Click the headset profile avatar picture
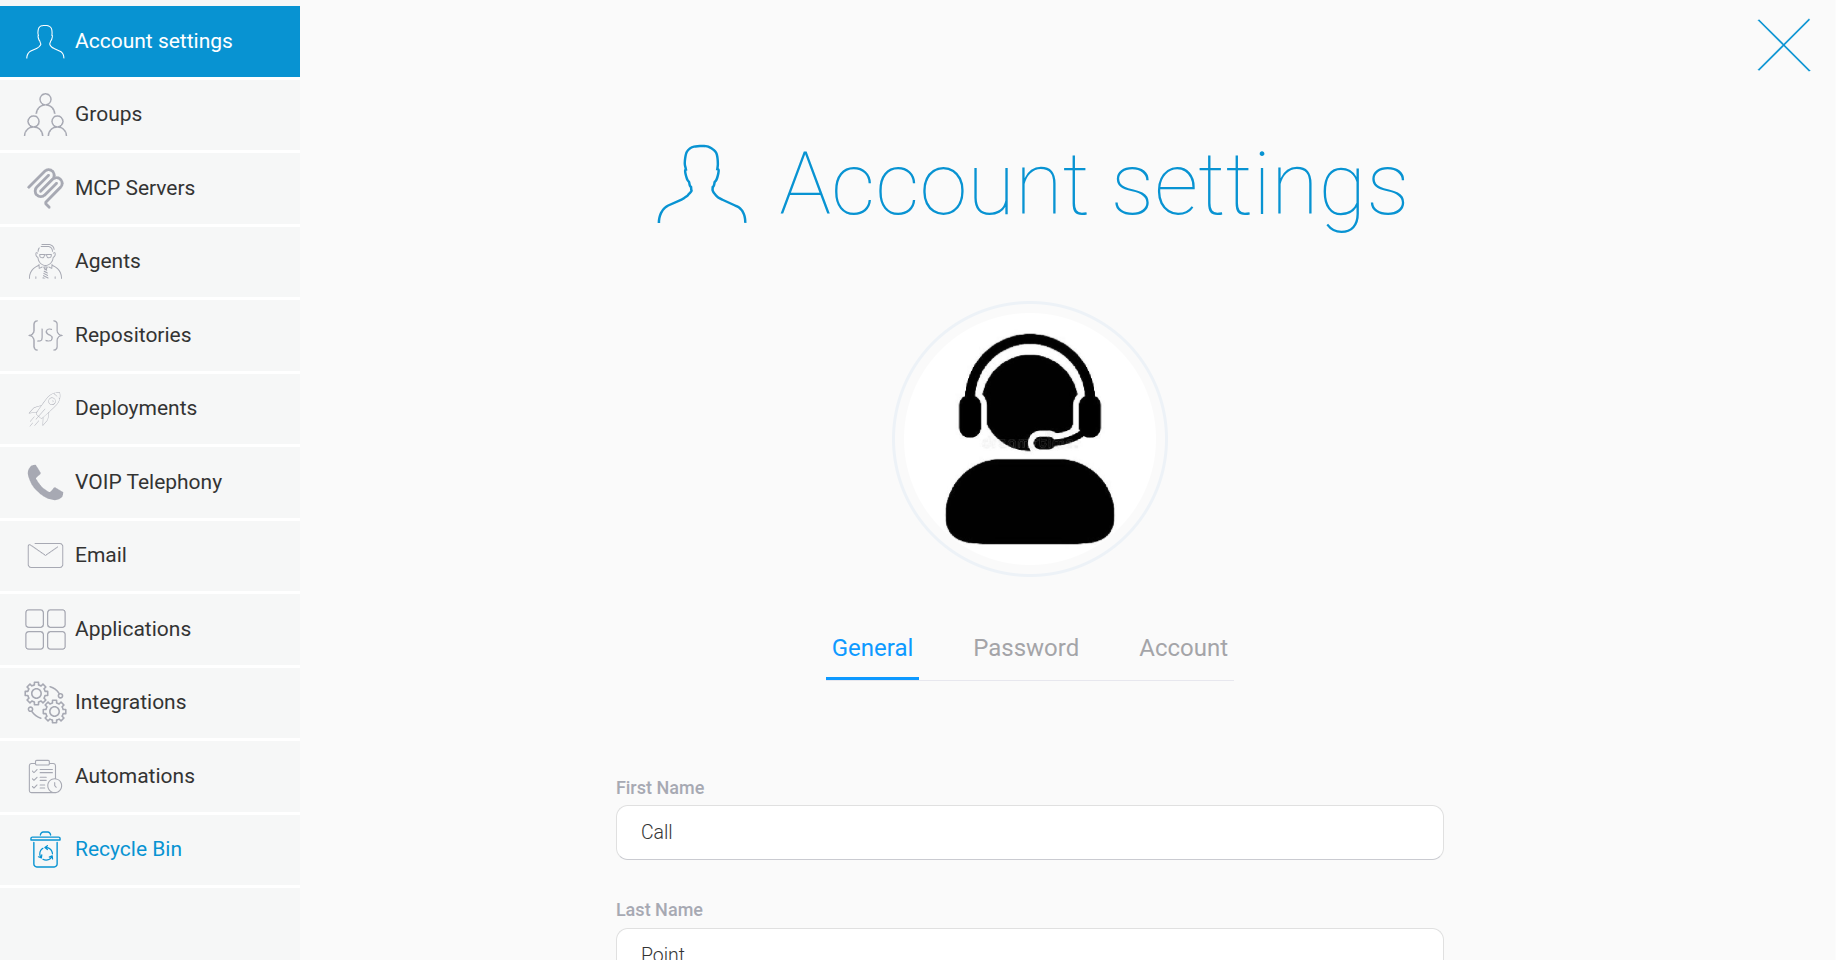The height and width of the screenshot is (960, 1836). pos(1029,439)
